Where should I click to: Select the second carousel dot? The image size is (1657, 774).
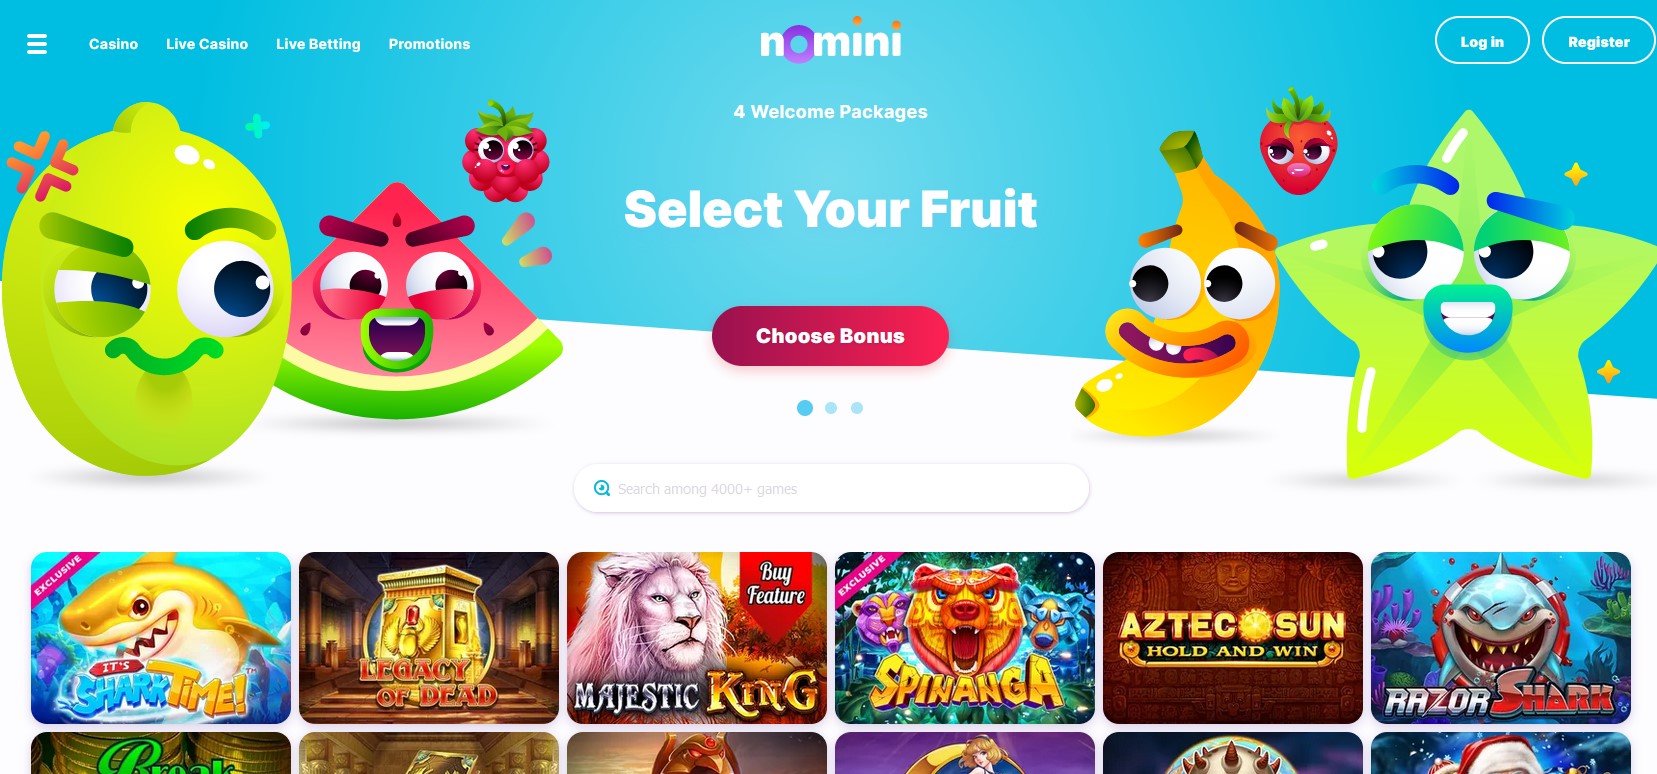[831, 408]
